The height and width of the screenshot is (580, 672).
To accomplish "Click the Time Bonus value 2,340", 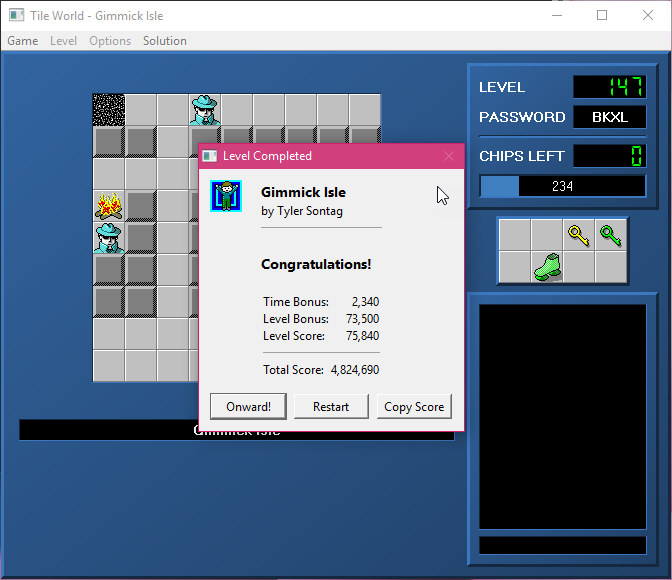I will pos(366,302).
